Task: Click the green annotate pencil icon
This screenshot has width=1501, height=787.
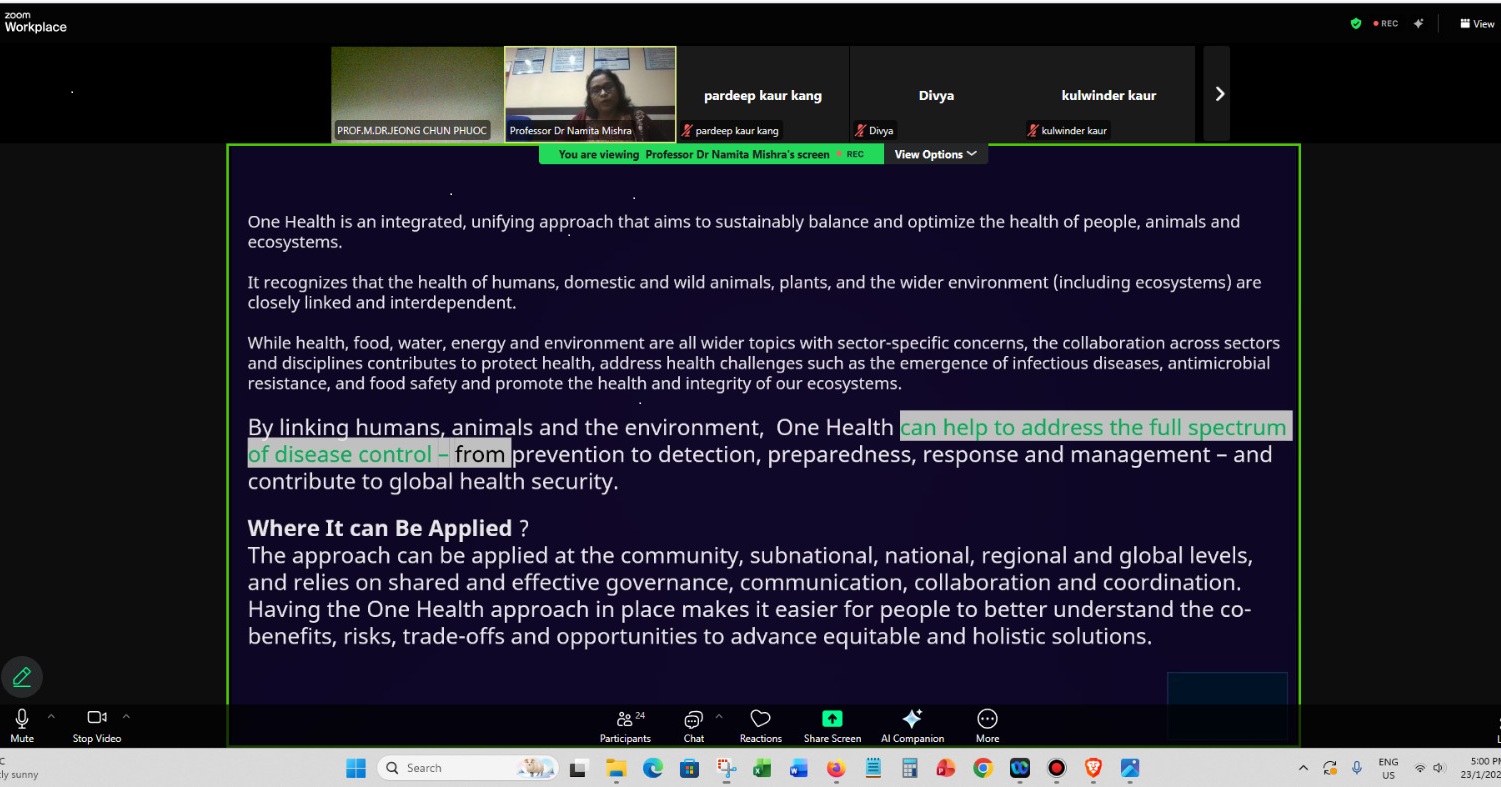Action: click(x=22, y=678)
